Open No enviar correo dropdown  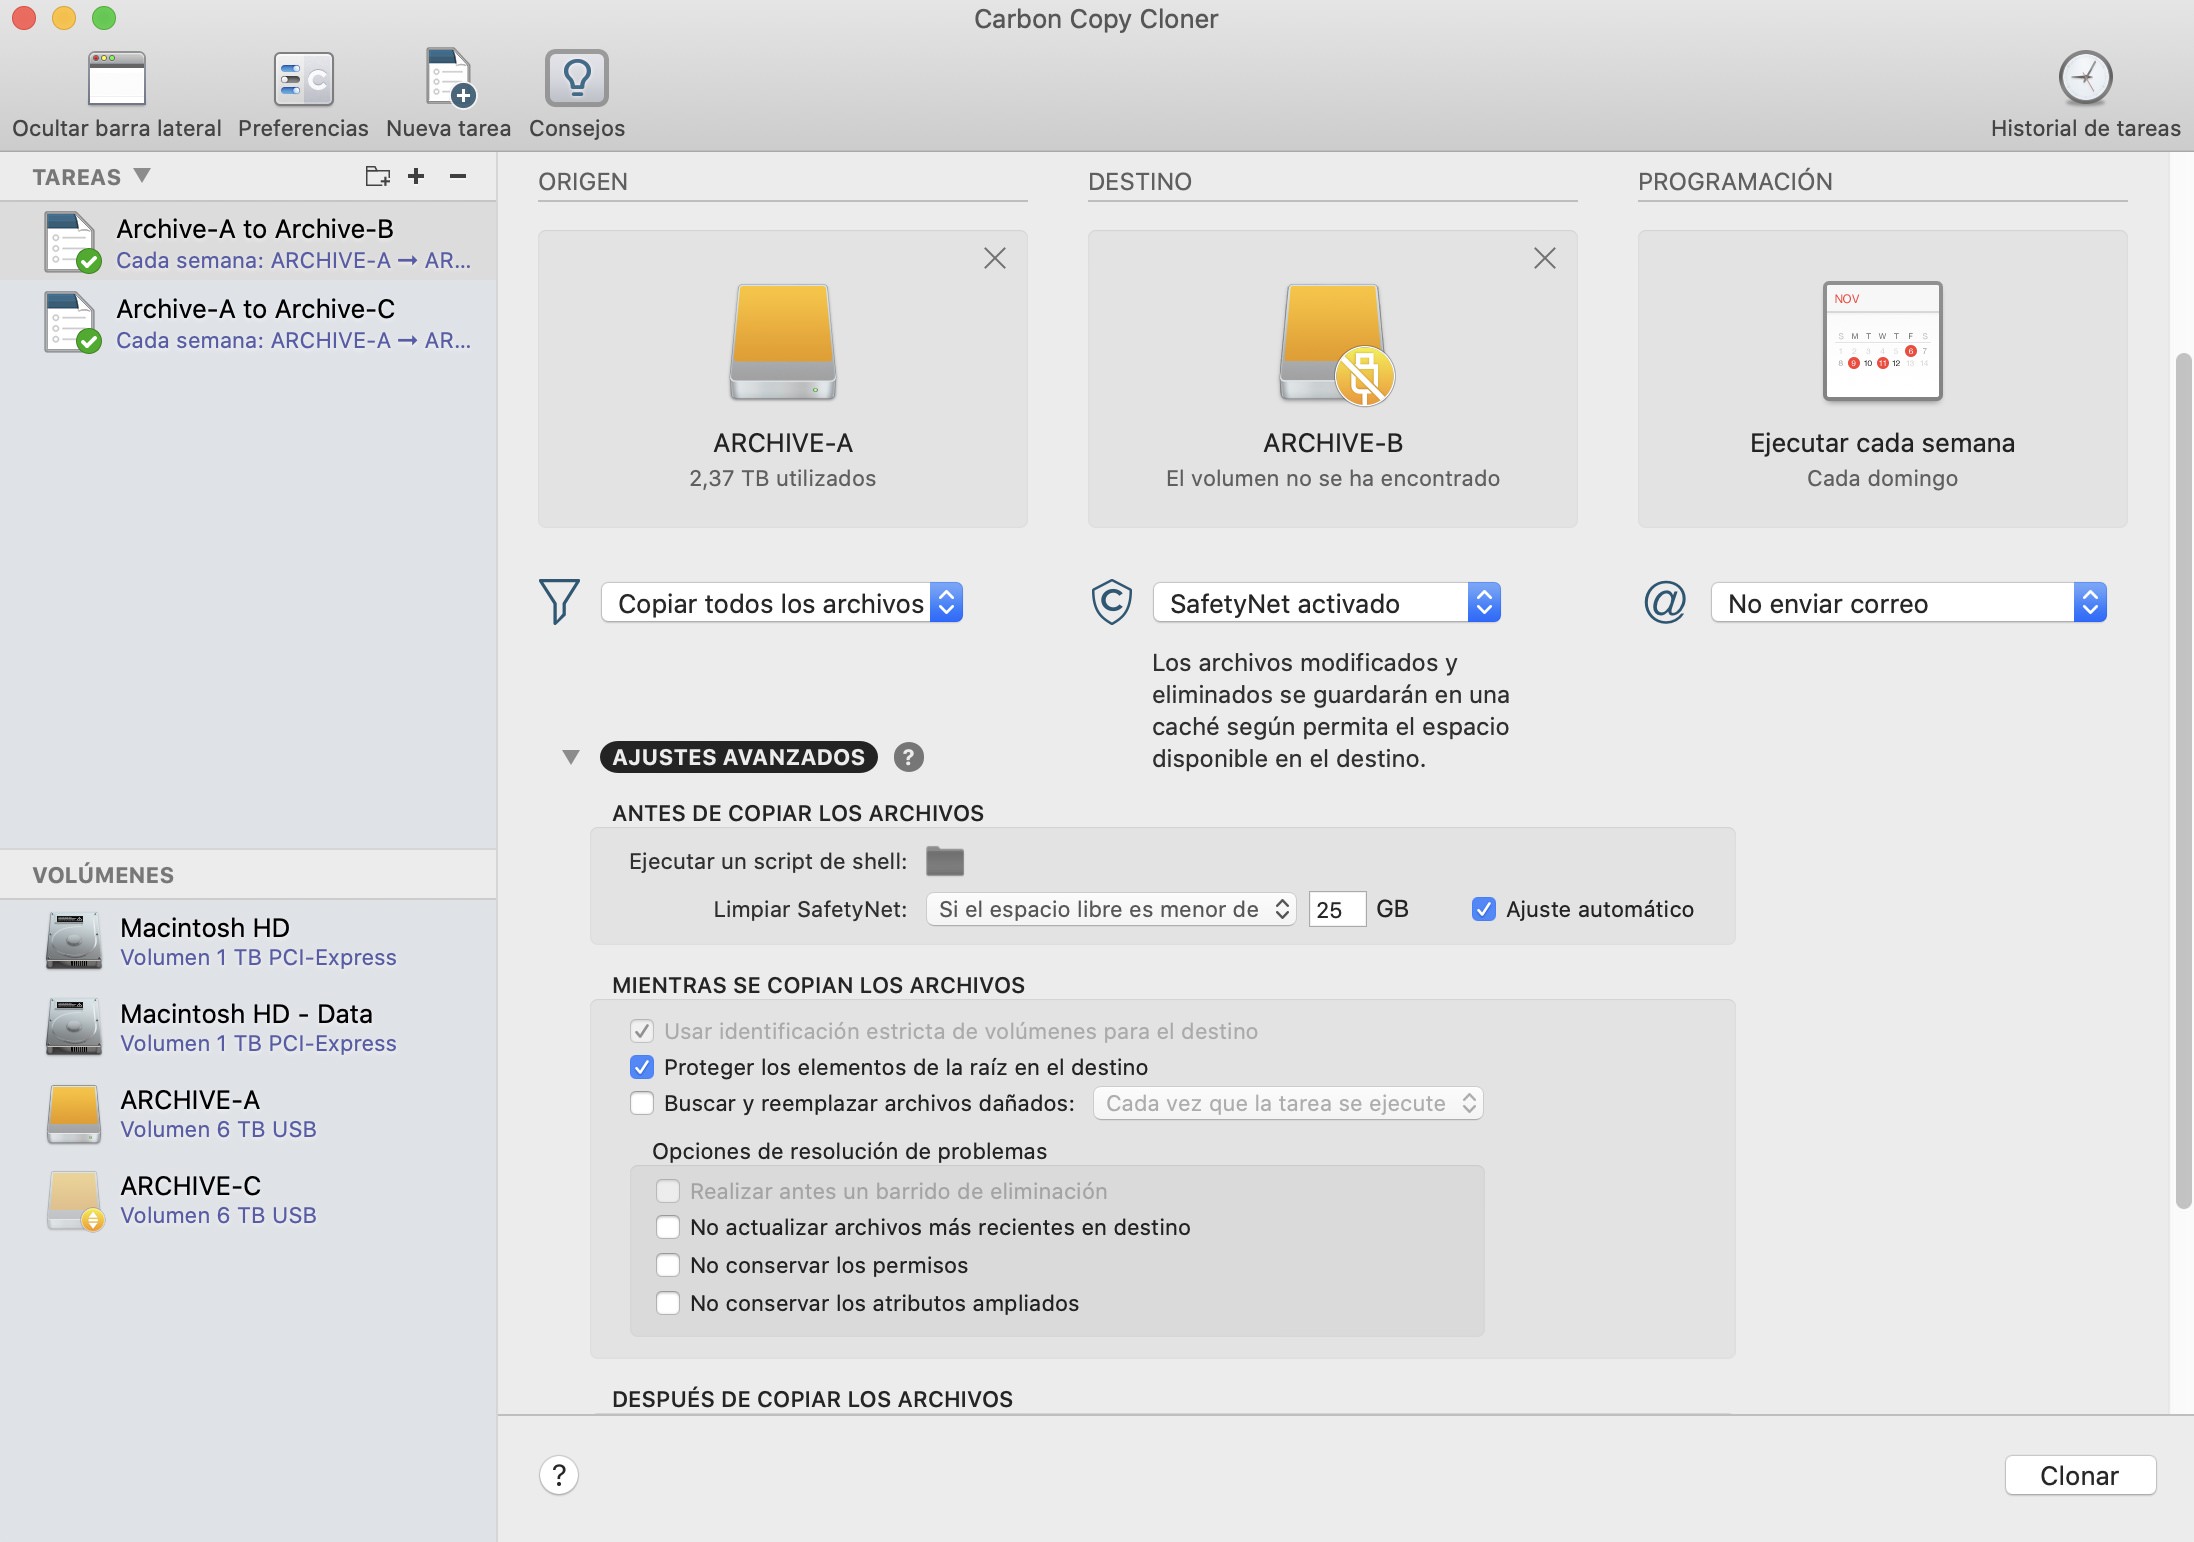[1909, 603]
